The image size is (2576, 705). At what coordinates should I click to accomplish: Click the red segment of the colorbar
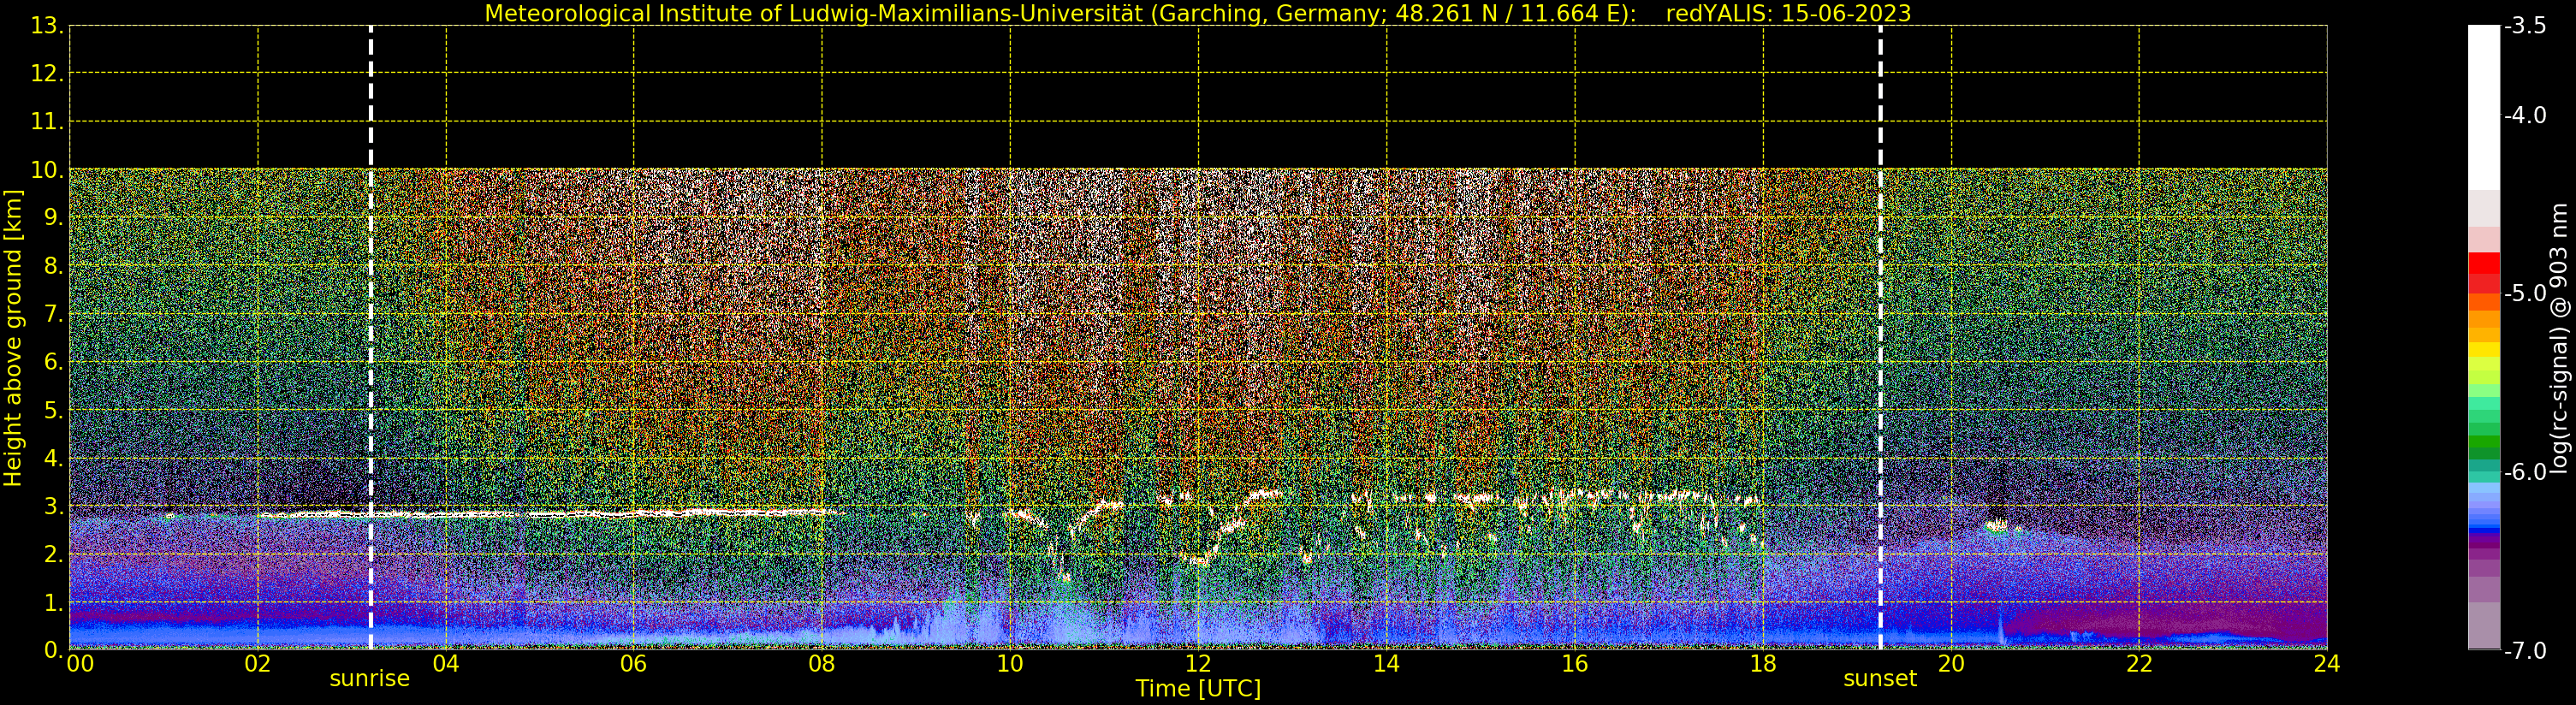(2484, 272)
